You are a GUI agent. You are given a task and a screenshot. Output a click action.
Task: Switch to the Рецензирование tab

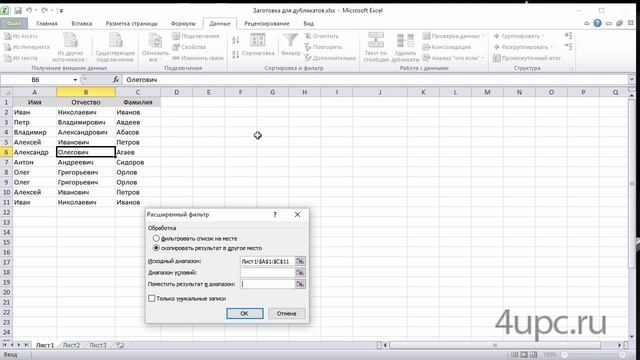(x=267, y=24)
